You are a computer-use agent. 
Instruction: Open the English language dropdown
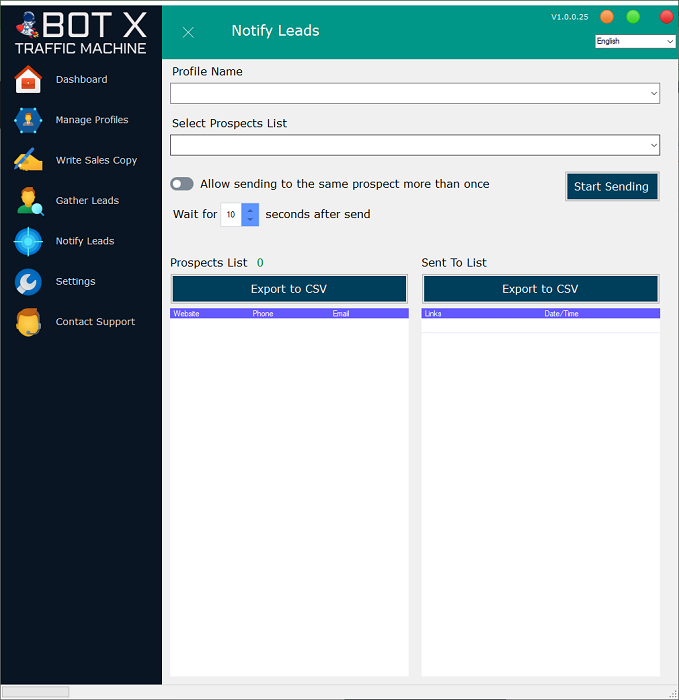pos(635,41)
